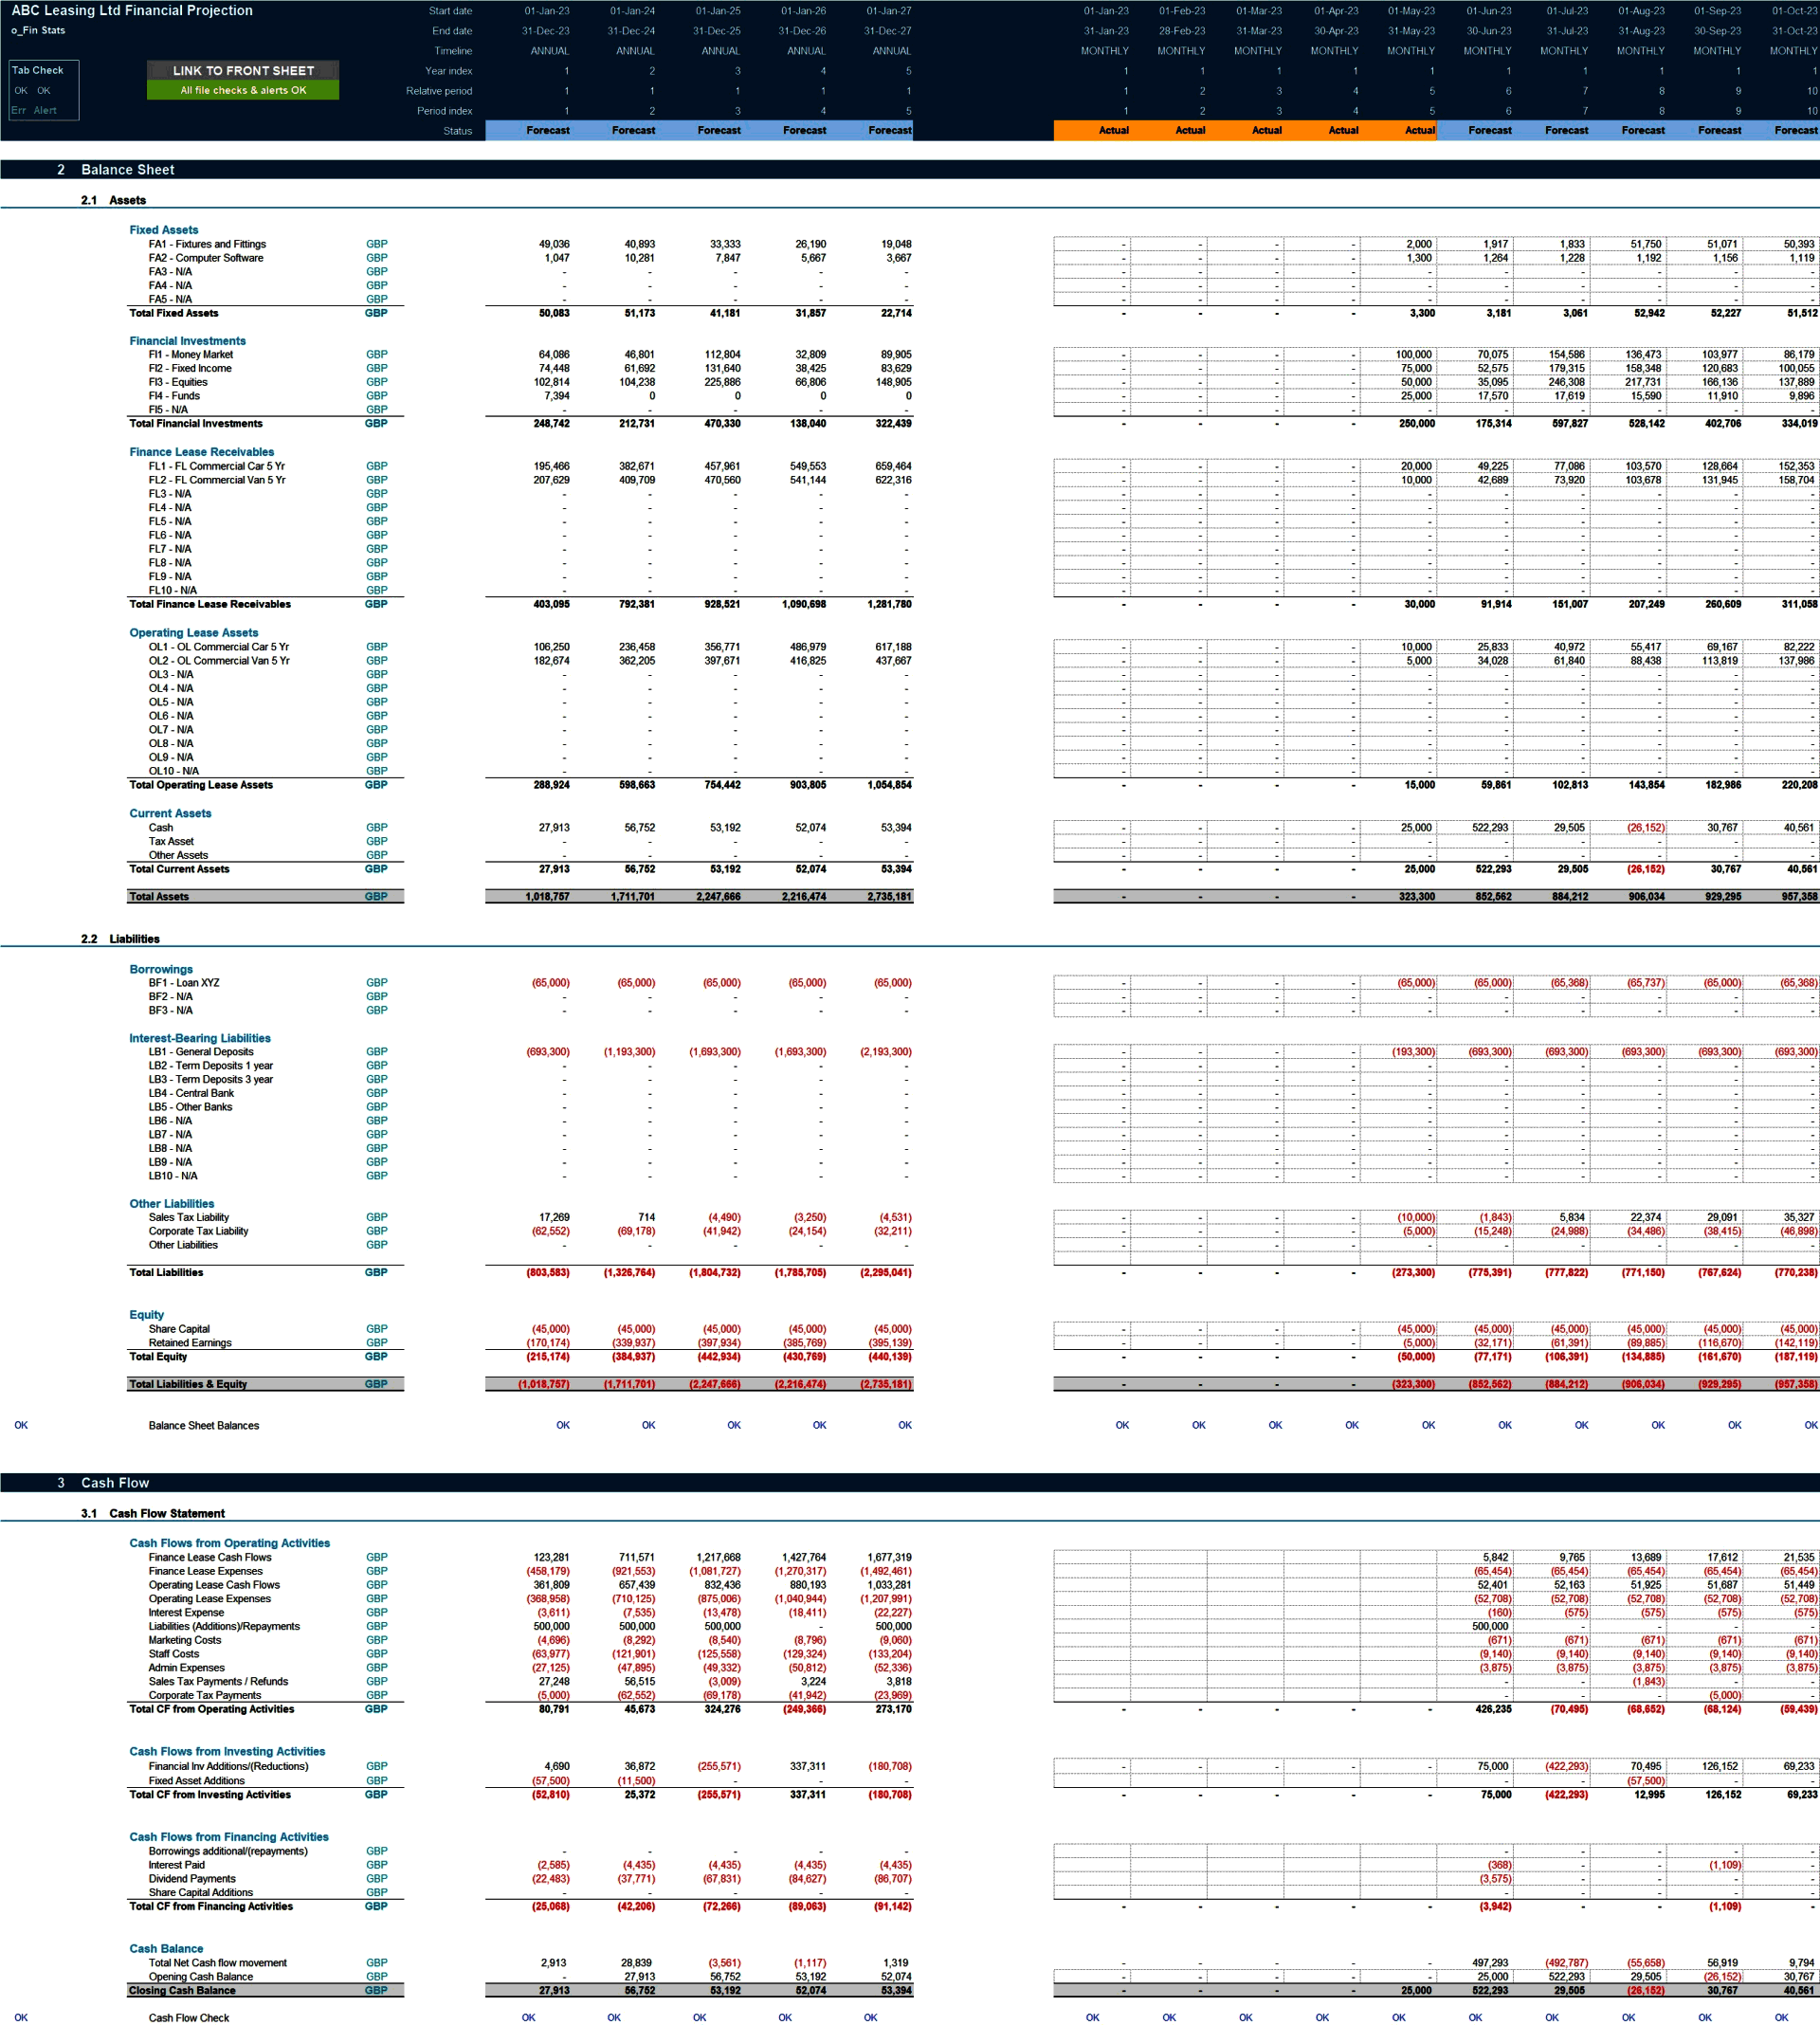The height and width of the screenshot is (2025, 1820).
Task: Select the 'Opening Cash Balance' row label
Action: [x=201, y=1977]
